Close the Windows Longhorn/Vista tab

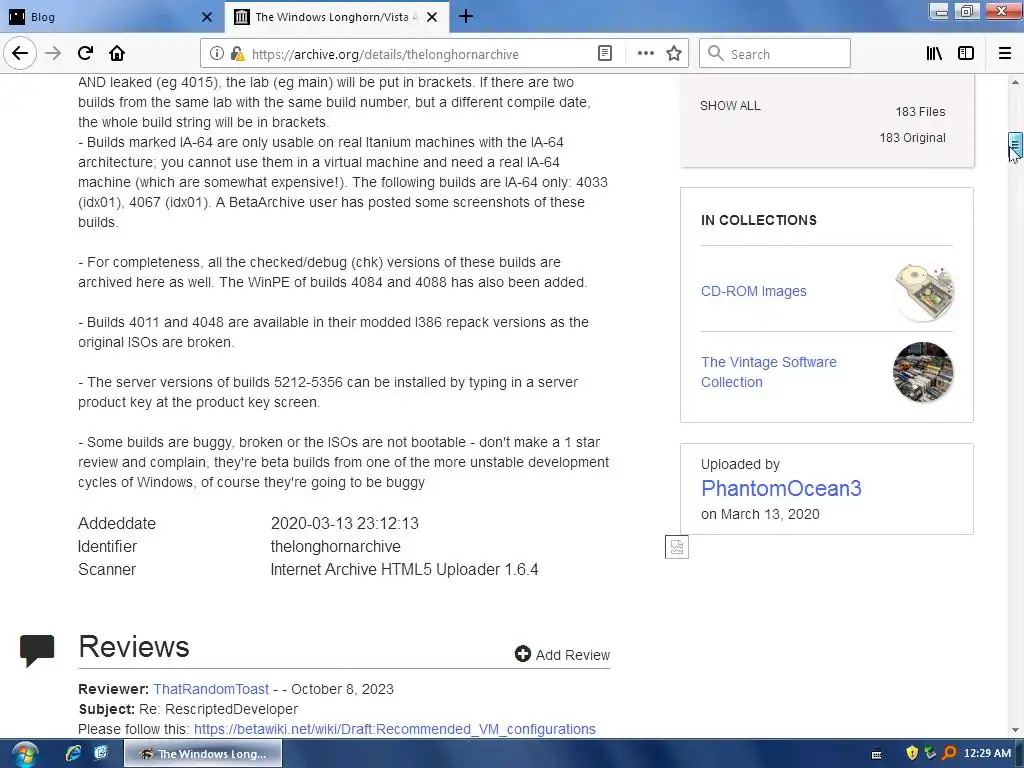point(432,17)
